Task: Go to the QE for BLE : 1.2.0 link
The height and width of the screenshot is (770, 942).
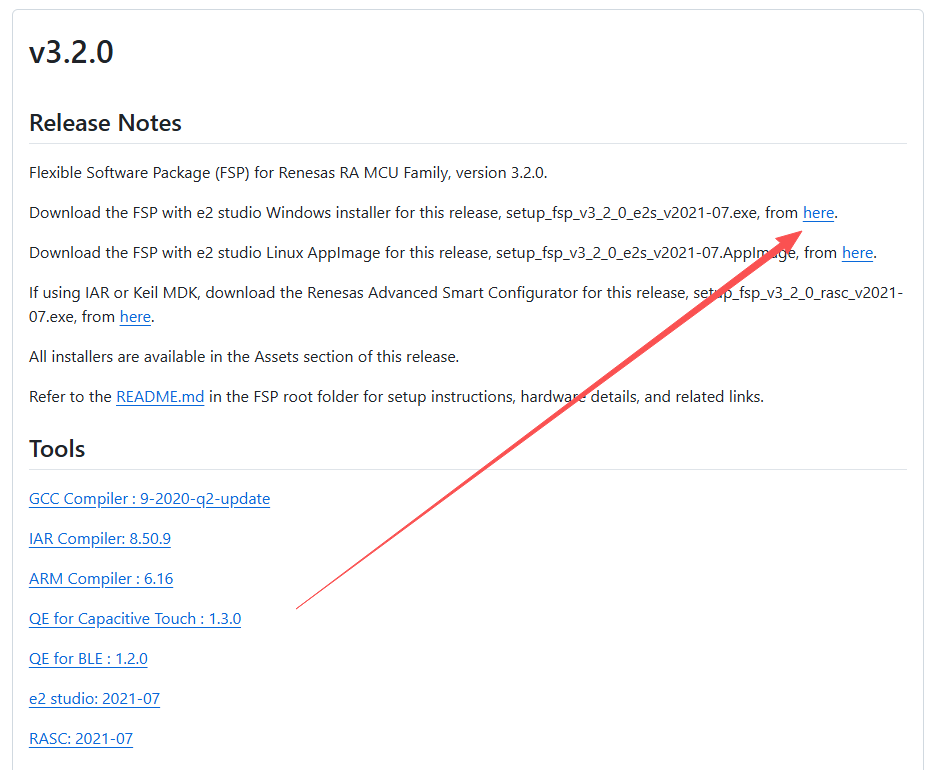Action: (x=88, y=659)
